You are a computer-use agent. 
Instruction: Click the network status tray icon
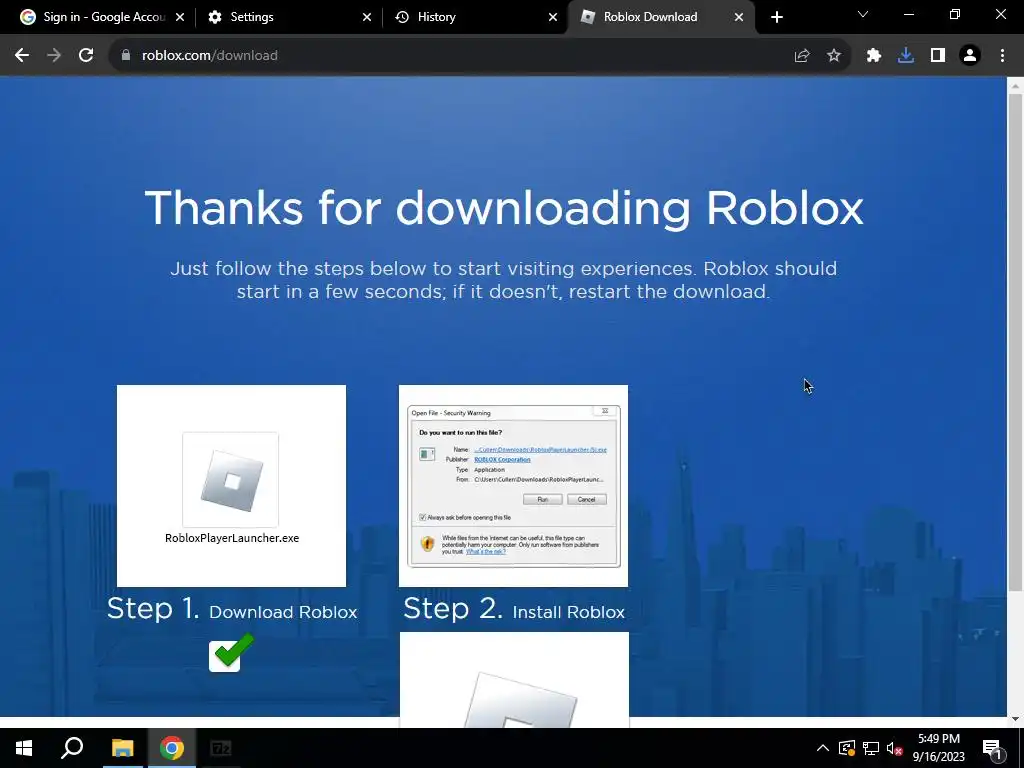coord(871,748)
